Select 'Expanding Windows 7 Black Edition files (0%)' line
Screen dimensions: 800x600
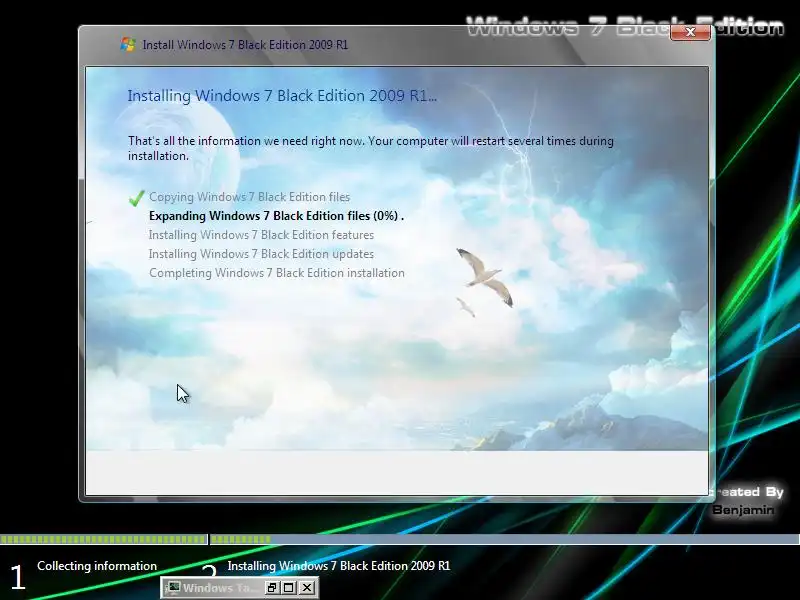(x=276, y=216)
